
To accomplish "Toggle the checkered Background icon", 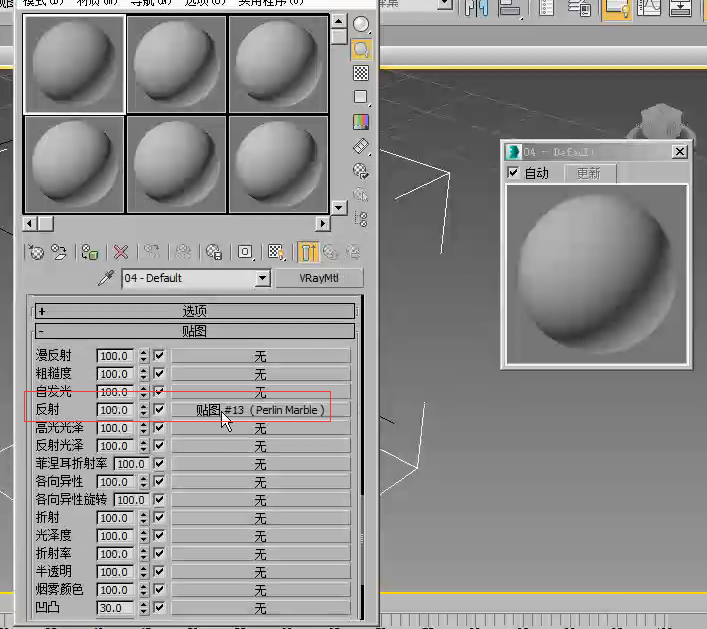I will pyautogui.click(x=361, y=73).
